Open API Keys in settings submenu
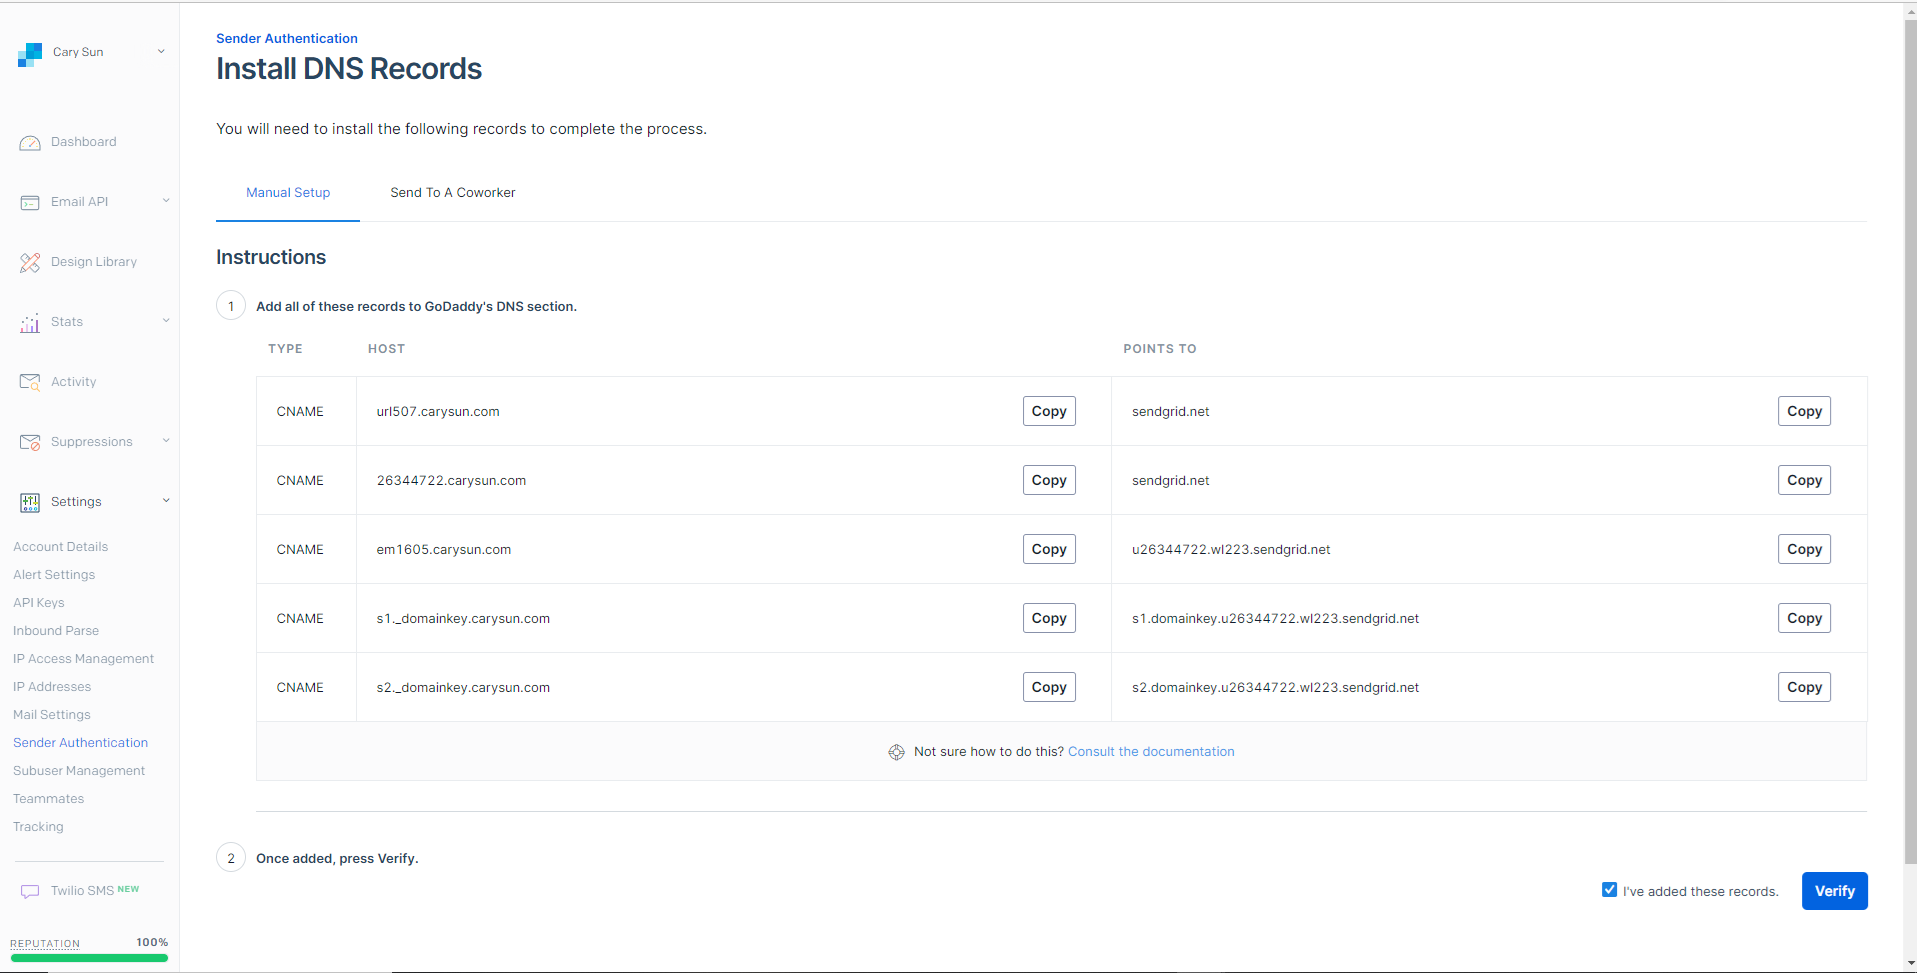Viewport: 1917px width, 973px height. 39,603
